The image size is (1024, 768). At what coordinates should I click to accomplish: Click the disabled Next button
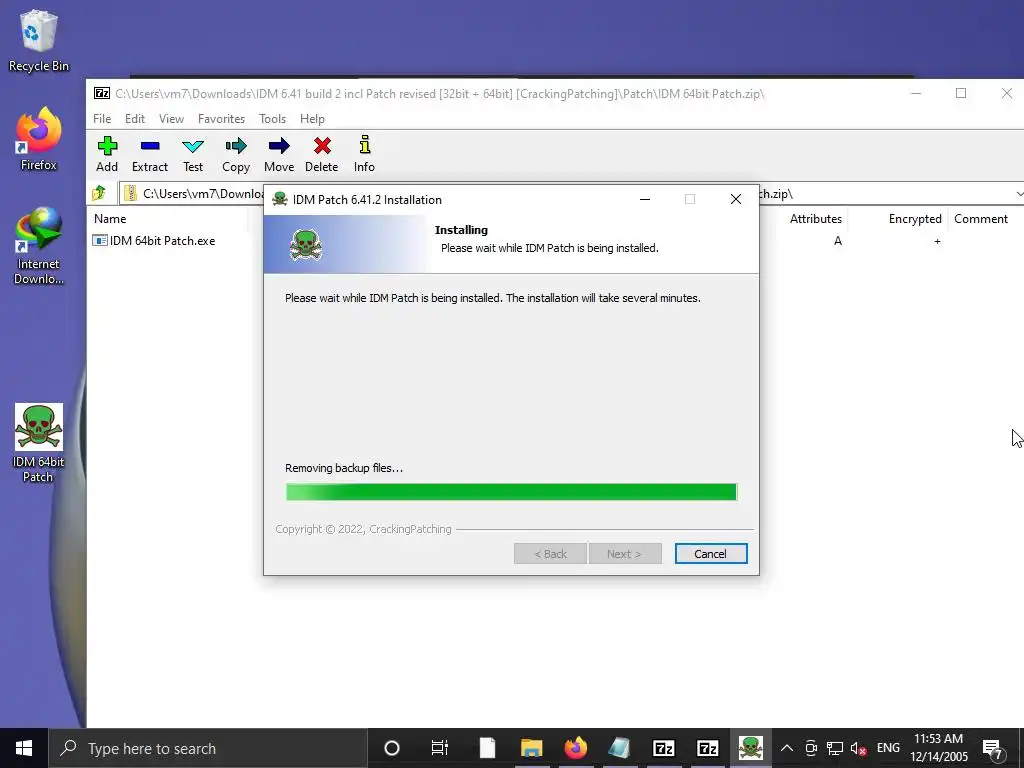(625, 554)
